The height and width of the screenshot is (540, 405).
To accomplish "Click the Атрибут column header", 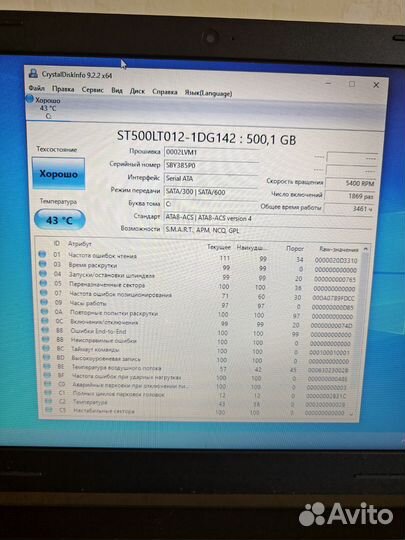I will tap(80, 243).
